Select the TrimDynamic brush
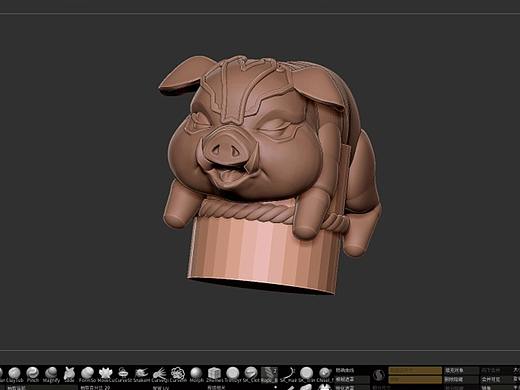The height and width of the screenshot is (390, 520). [x=232, y=374]
